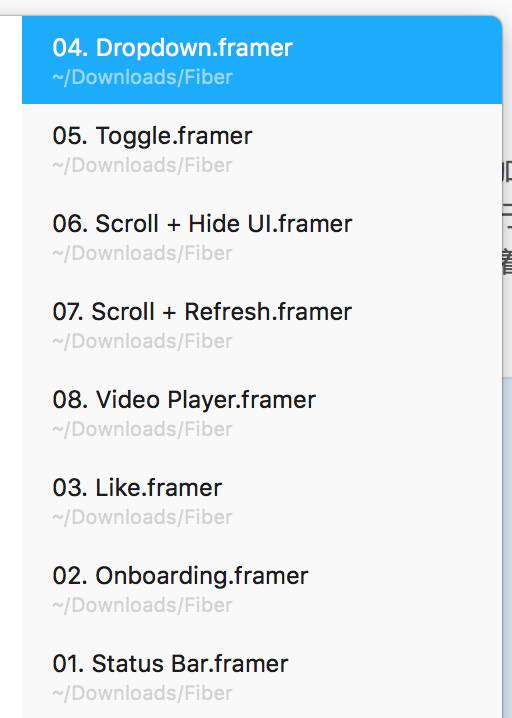Click the path under 04. Dropdown.framer
The height and width of the screenshot is (718, 512).
click(142, 77)
